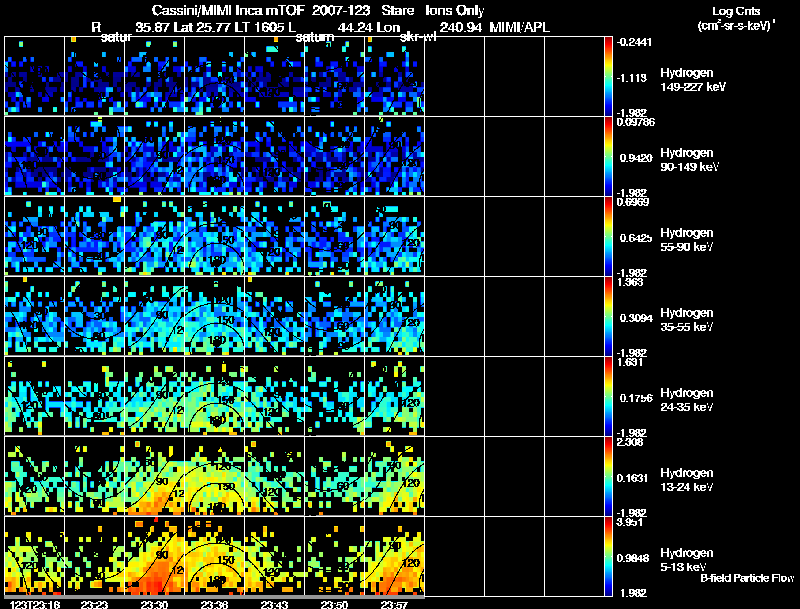Click the 'Hydrogen 90-149 keV' label
Image resolution: width=800 pixels, height=609 pixels.
(x=690, y=160)
